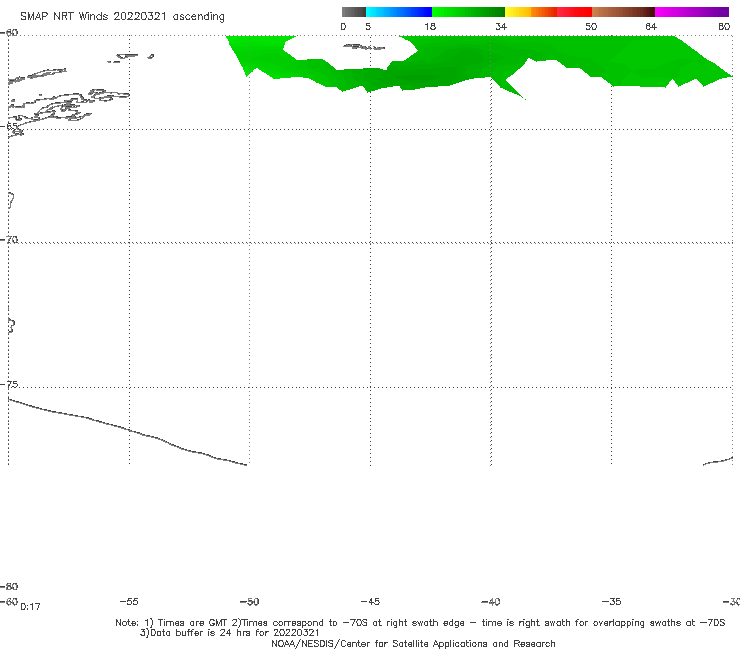Click the '-65' latitude axis label
The height and width of the screenshot is (650, 740).
point(10,127)
